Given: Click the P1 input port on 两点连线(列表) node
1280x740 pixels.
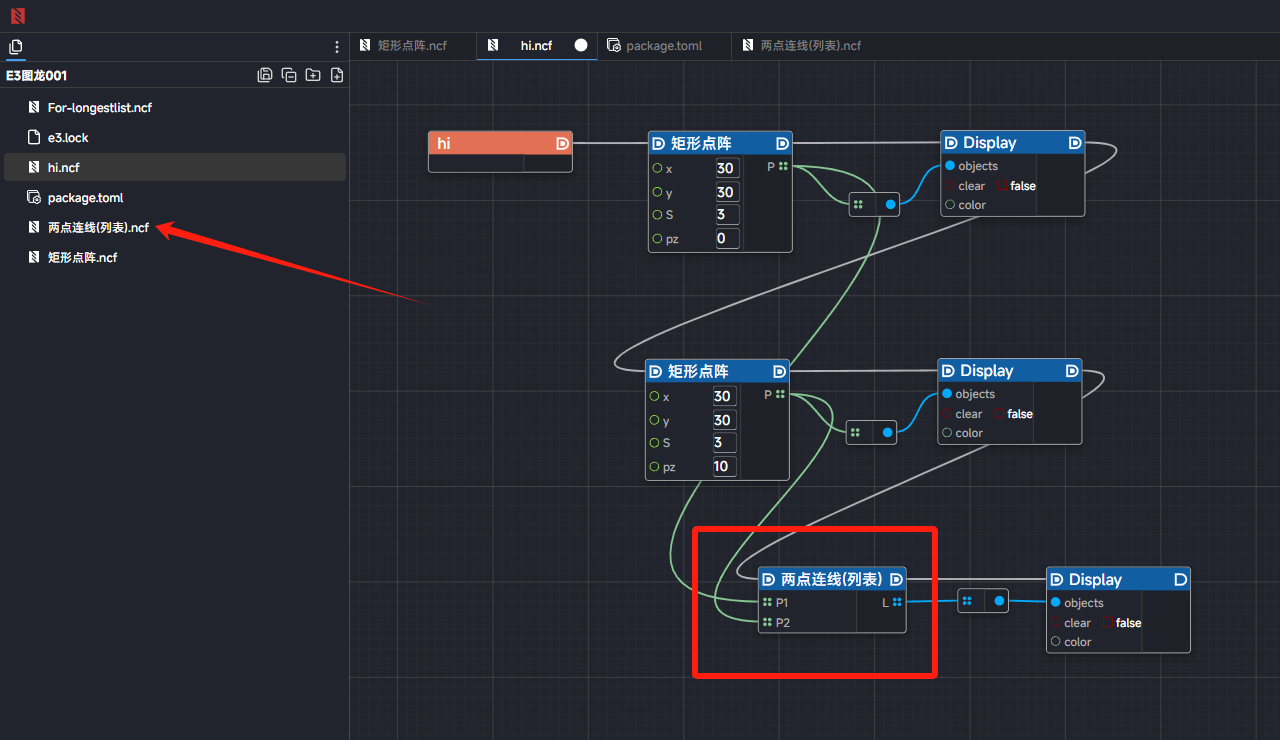Looking at the screenshot, I should pos(767,603).
